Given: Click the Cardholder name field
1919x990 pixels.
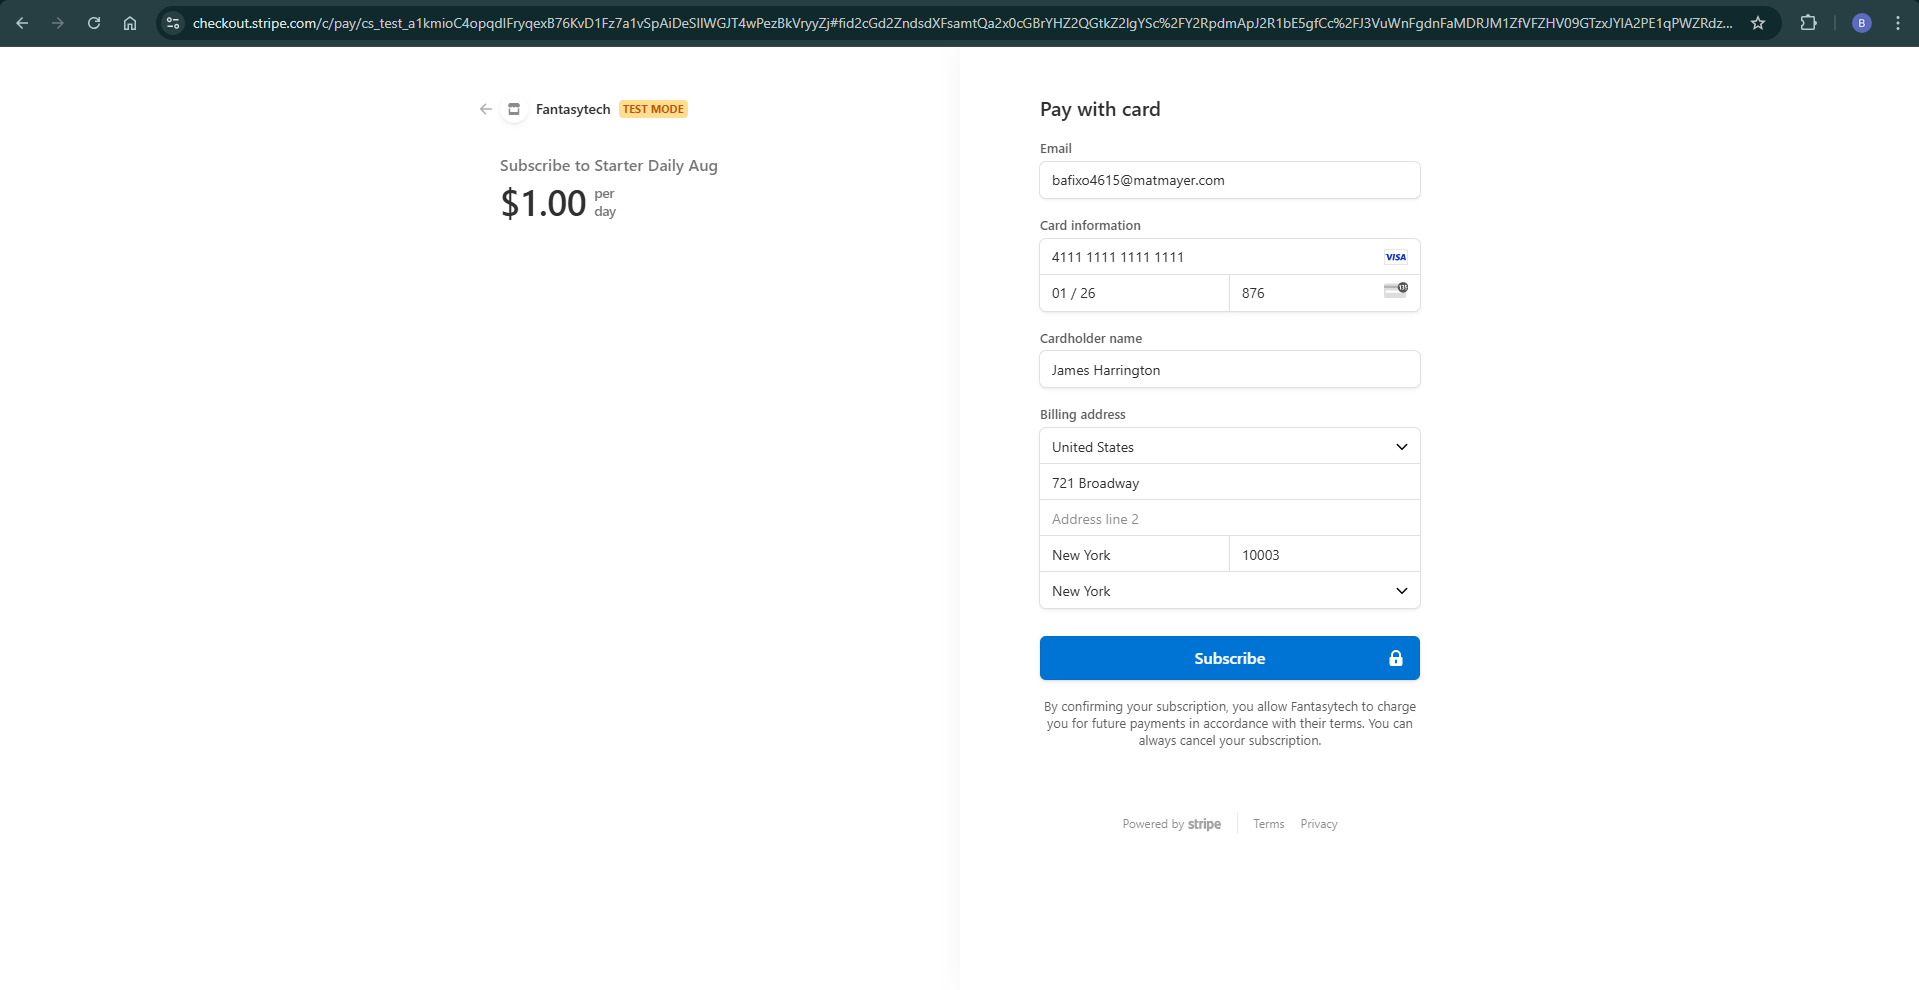Looking at the screenshot, I should tap(1229, 370).
